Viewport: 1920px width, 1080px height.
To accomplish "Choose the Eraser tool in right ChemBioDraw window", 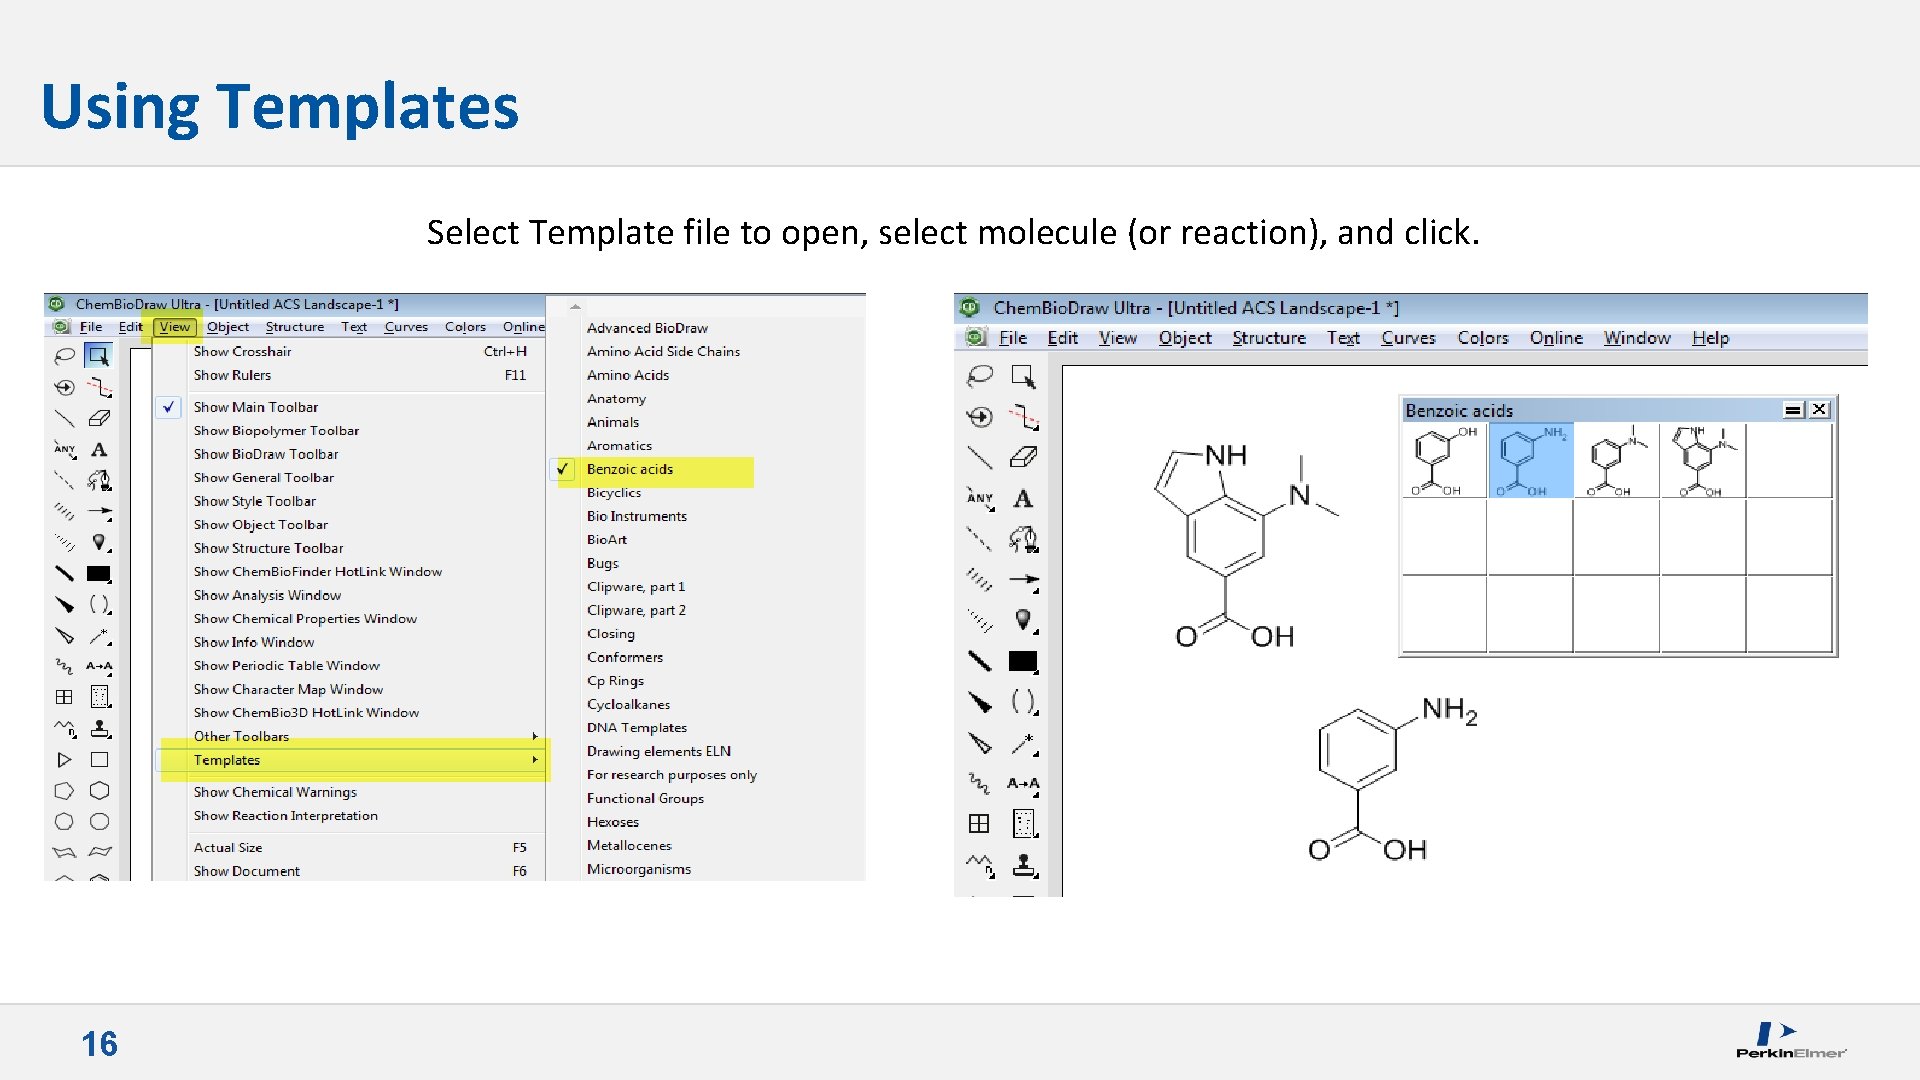I will point(1023,457).
